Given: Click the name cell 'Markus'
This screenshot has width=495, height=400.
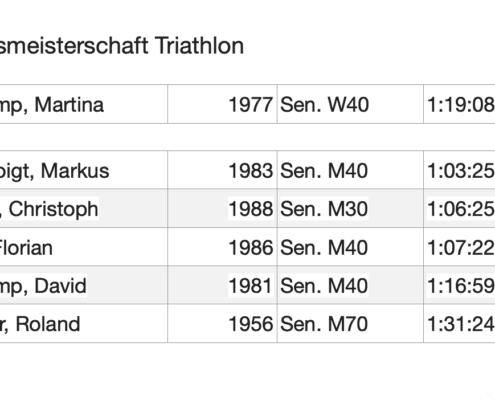Looking at the screenshot, I should tap(83, 170).
